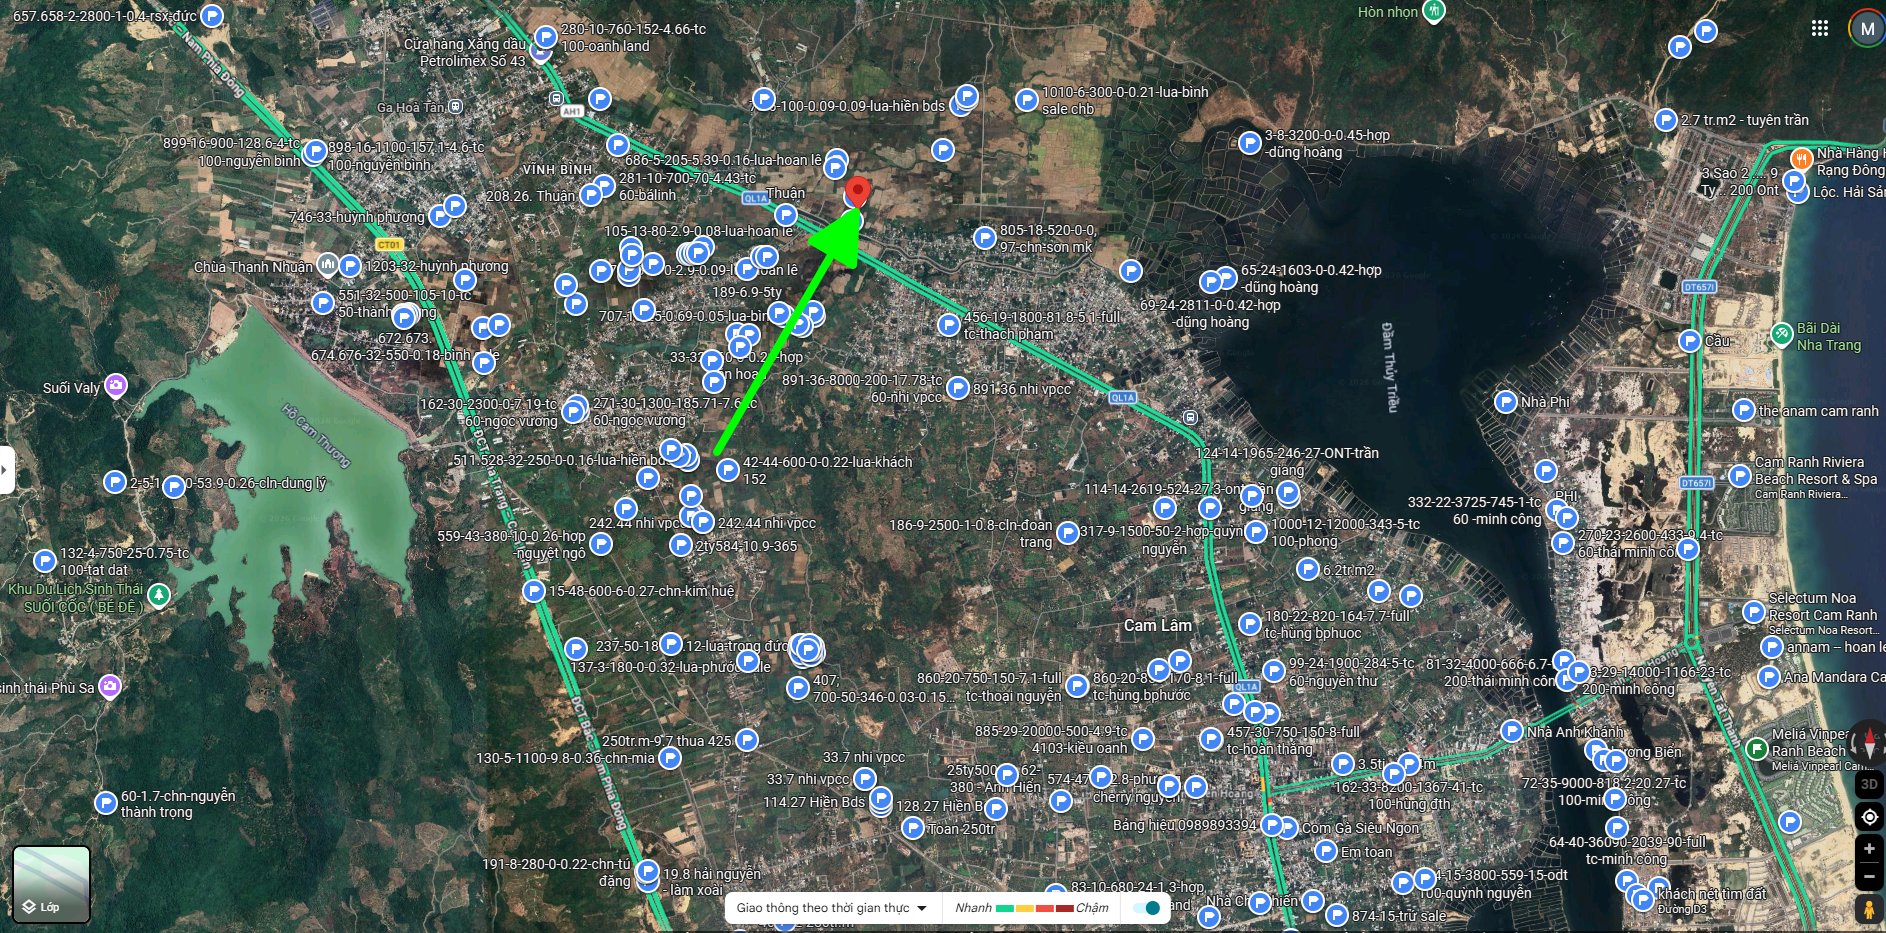Screen dimensions: 1886x933
Task: Click the Cam Lâm town label
Action: coord(1157,625)
